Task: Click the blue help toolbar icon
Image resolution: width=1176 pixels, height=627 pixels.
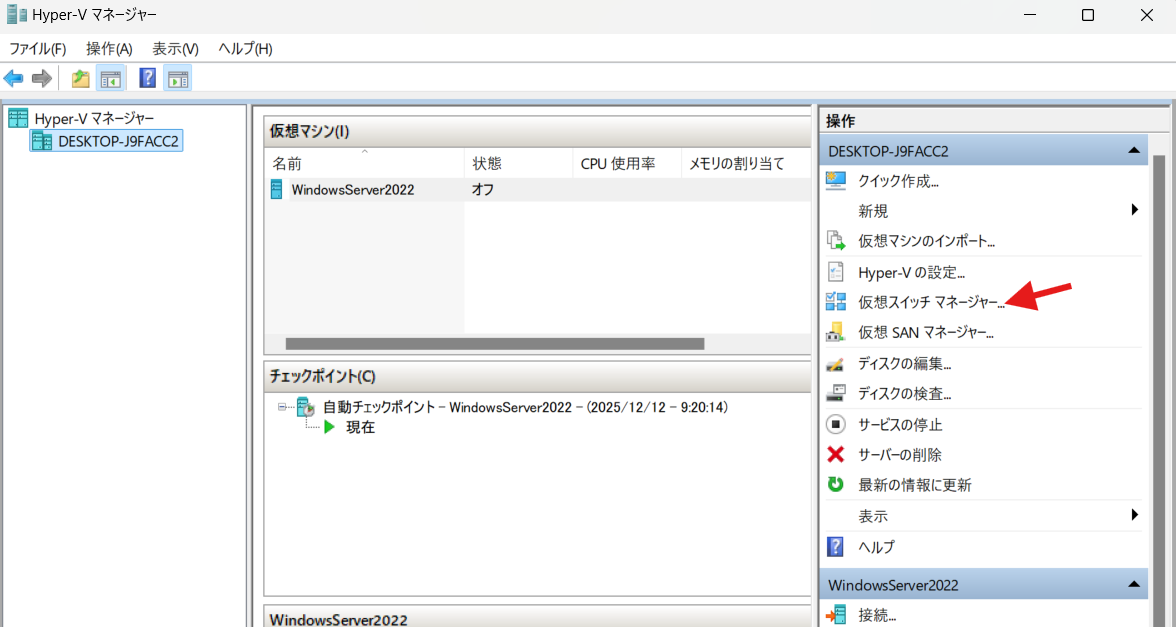Action: coord(148,79)
